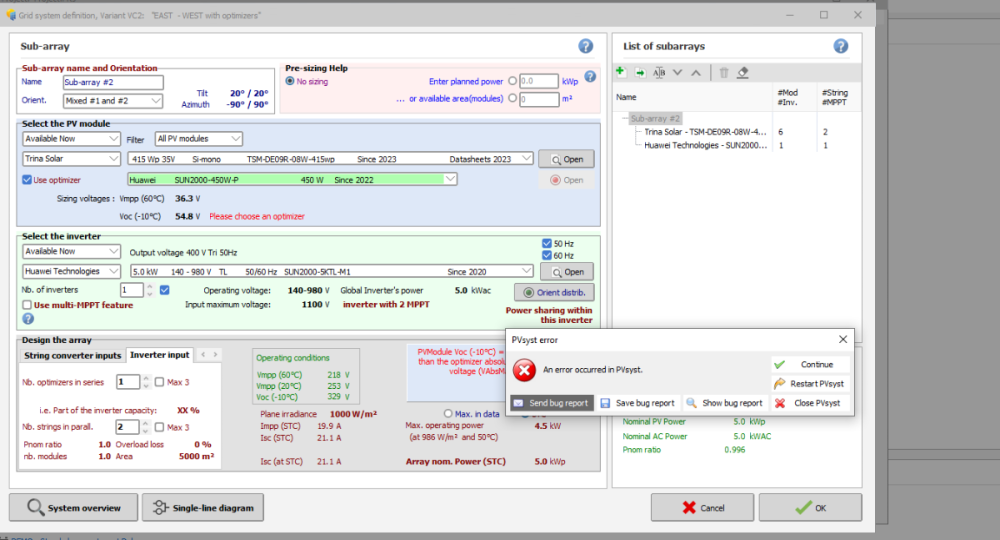This screenshot has width=1000, height=540.
Task: Expand the Orient. Mixed #1 and #2 dropdown
Action: click(x=112, y=101)
